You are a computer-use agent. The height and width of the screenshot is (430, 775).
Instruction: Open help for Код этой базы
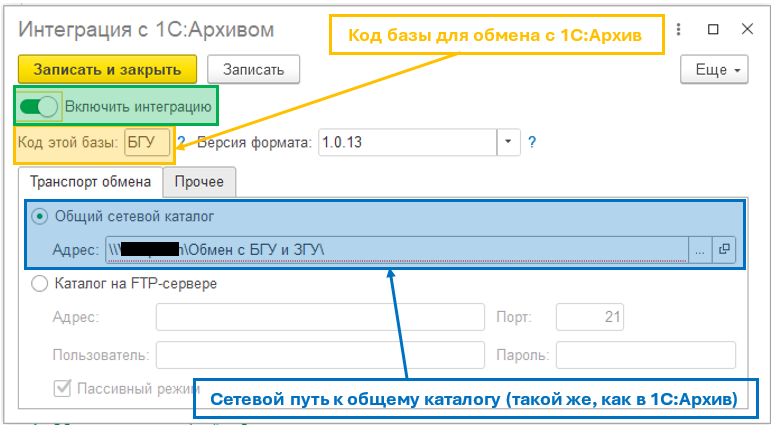coord(181,142)
